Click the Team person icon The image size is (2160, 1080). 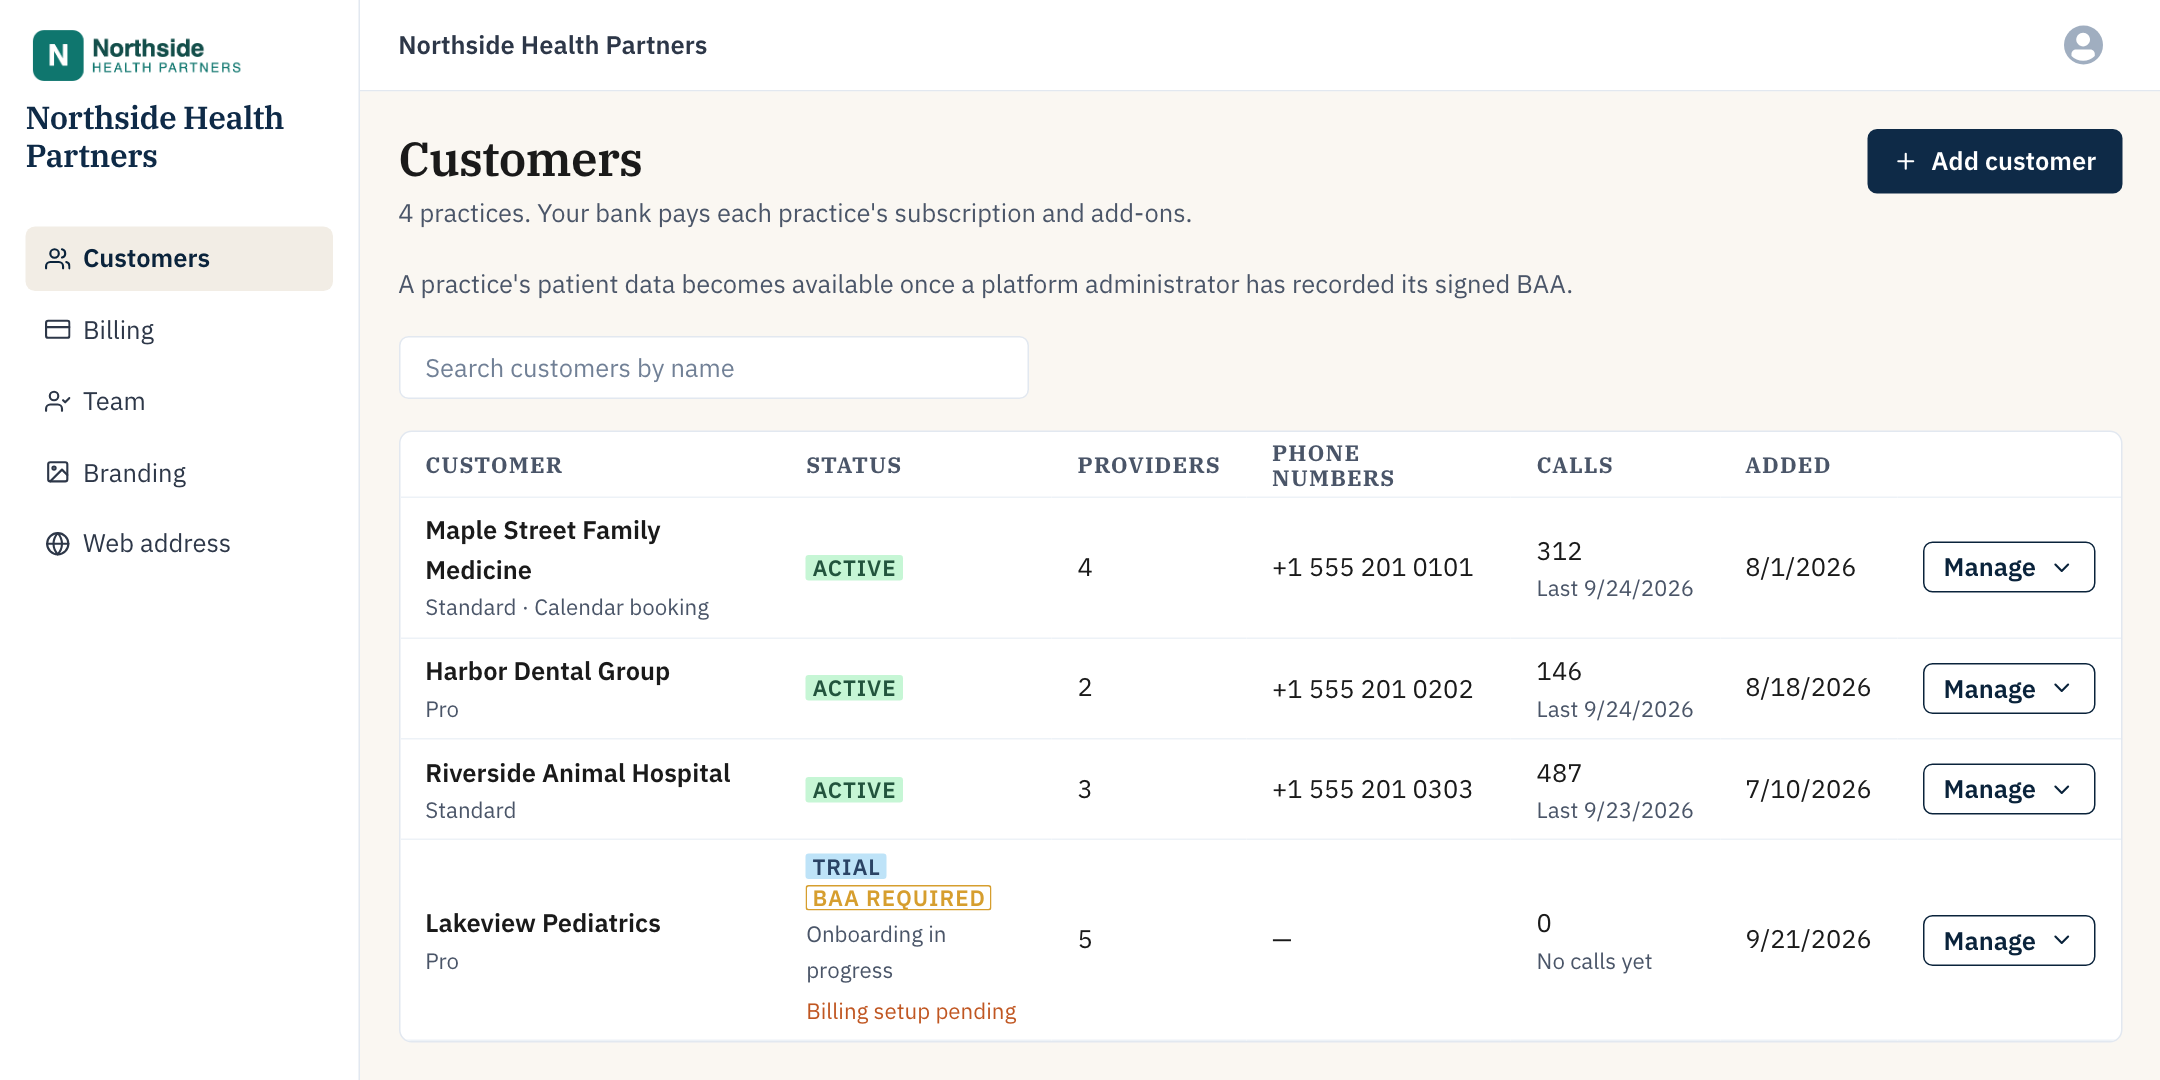pos(58,402)
